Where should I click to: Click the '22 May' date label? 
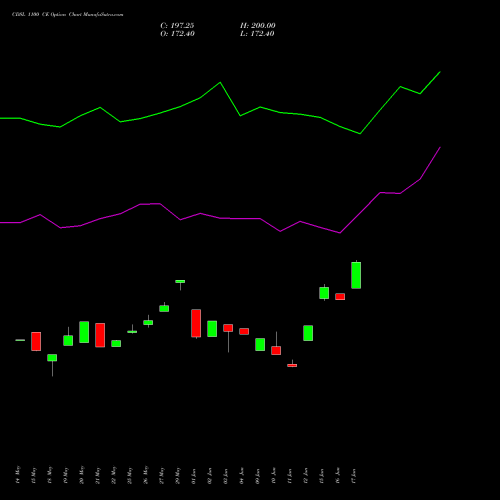click(114, 475)
